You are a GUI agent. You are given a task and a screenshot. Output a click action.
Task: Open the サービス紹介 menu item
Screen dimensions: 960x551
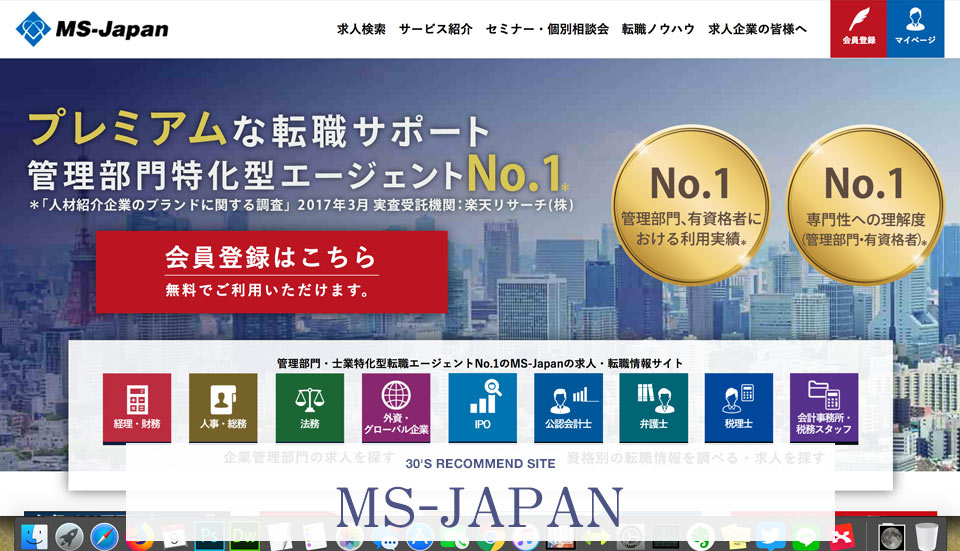(x=435, y=29)
